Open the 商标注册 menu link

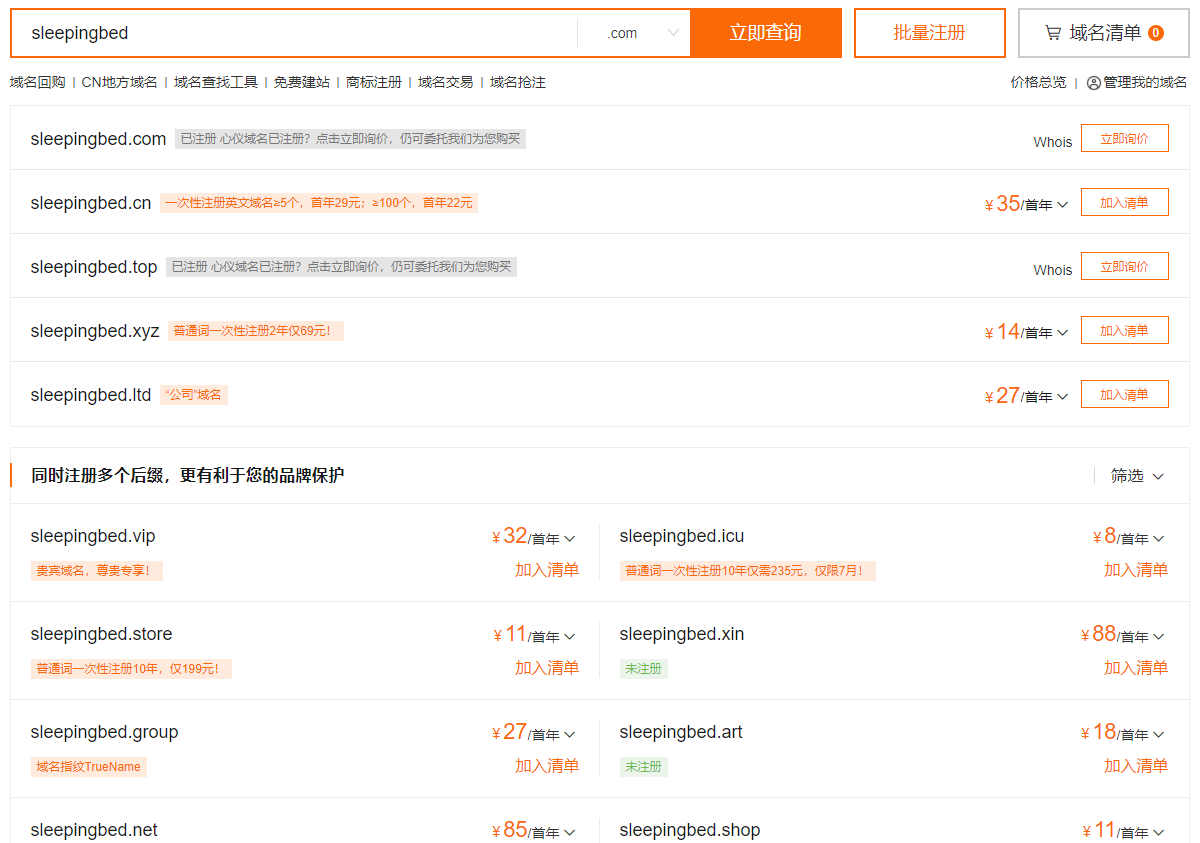[373, 83]
